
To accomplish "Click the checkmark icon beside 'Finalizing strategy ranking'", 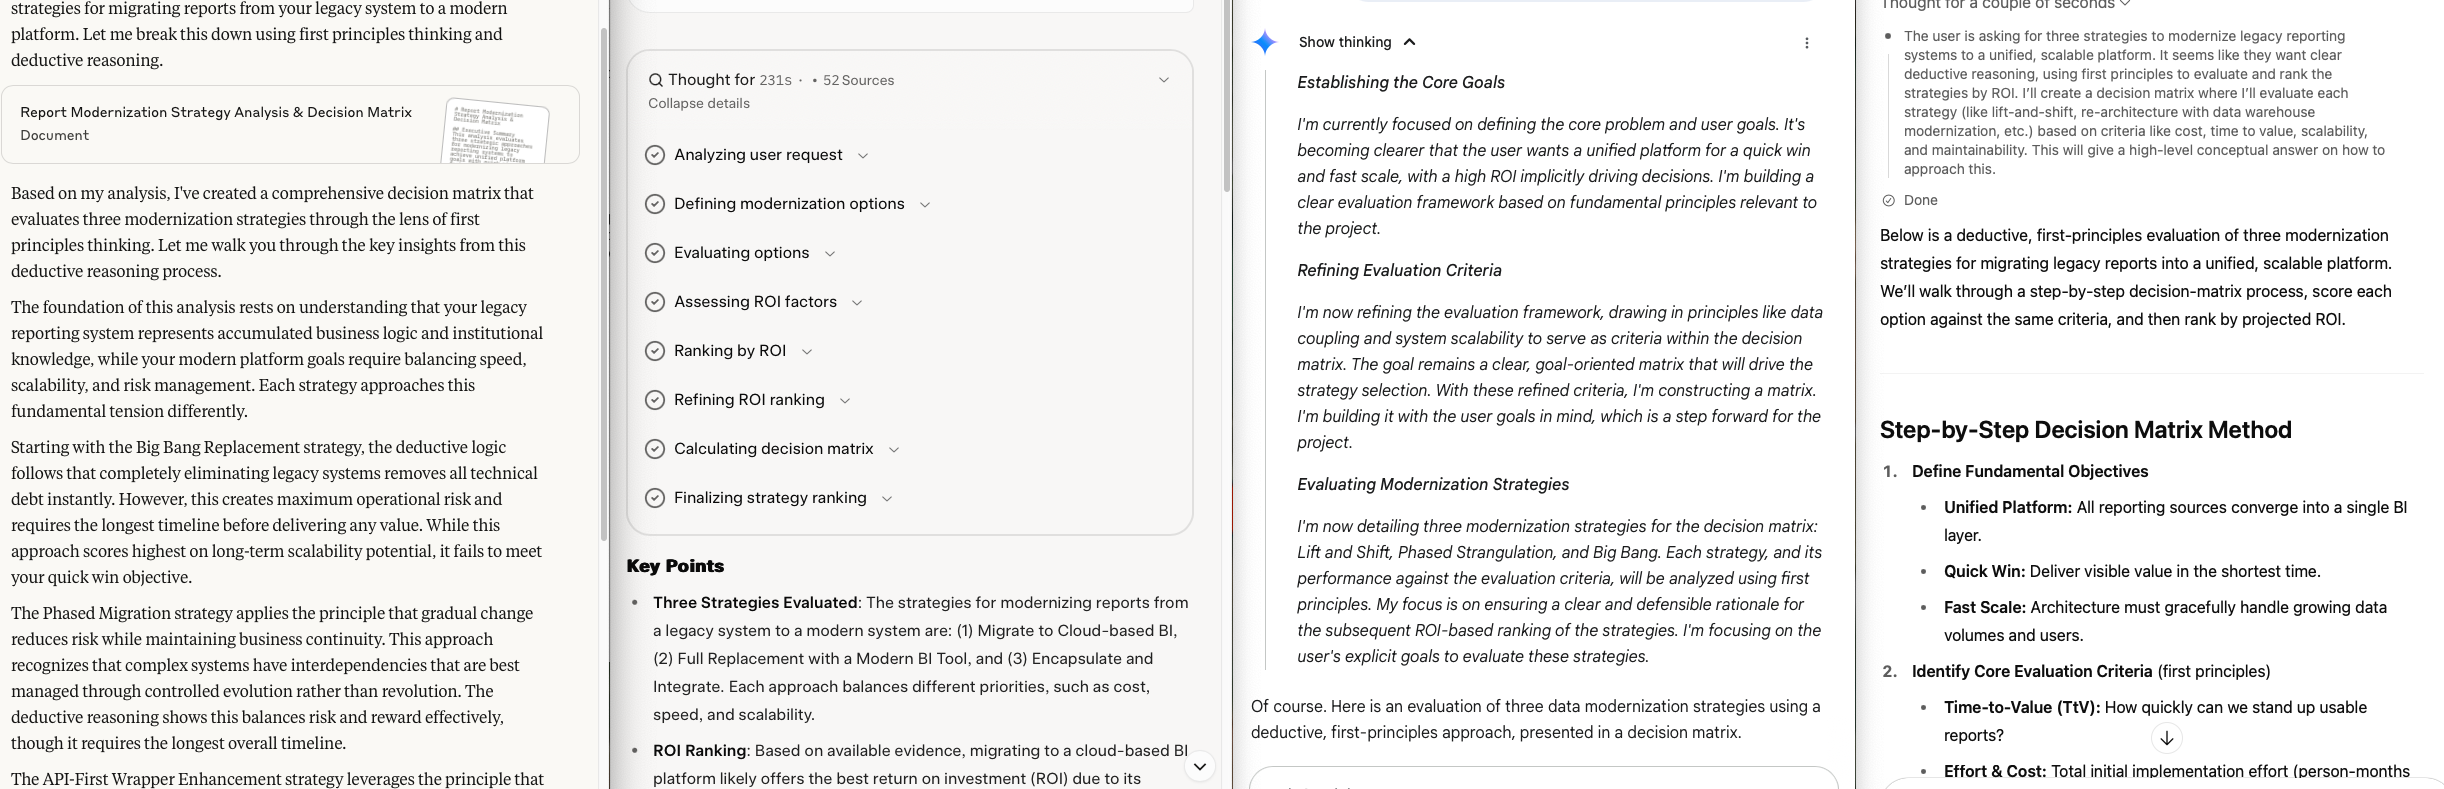I will tap(655, 498).
